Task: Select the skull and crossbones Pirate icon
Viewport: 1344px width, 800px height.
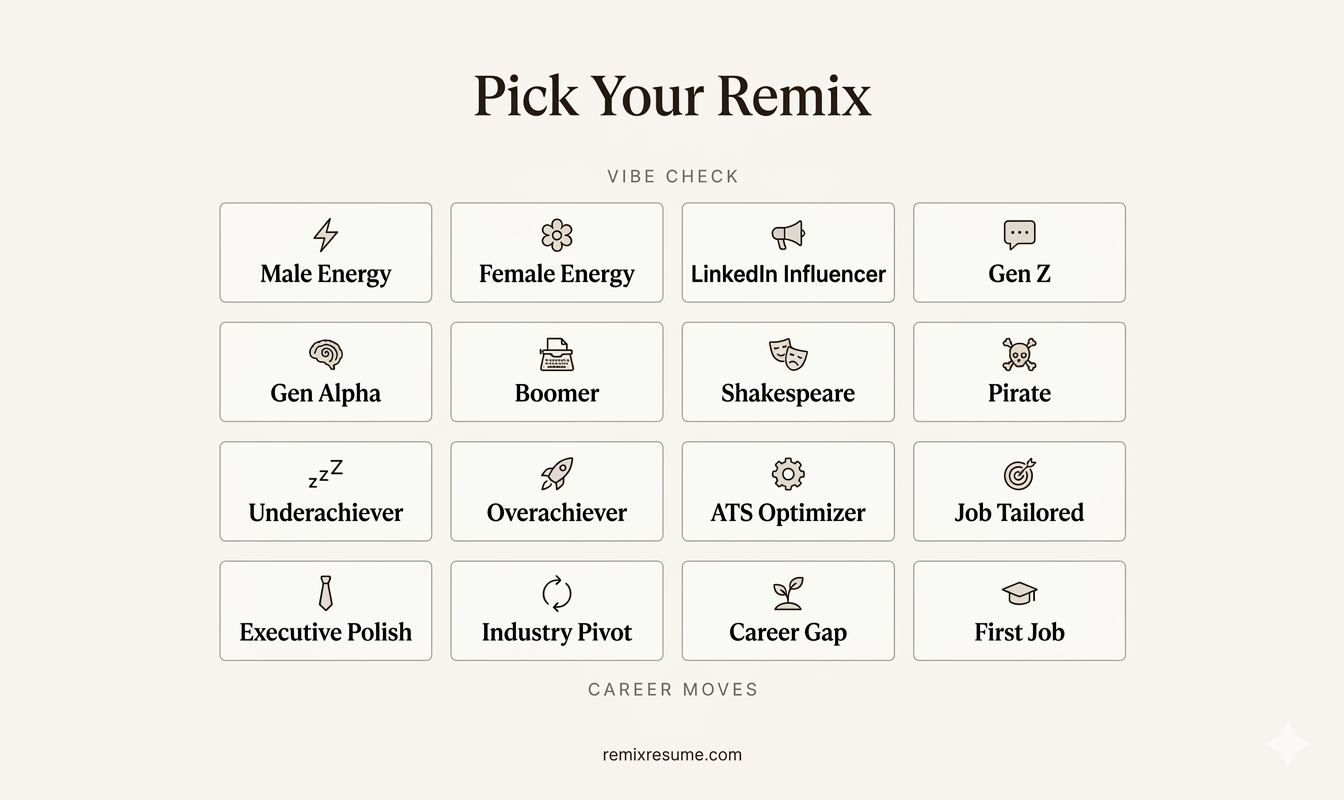Action: pos(1019,353)
